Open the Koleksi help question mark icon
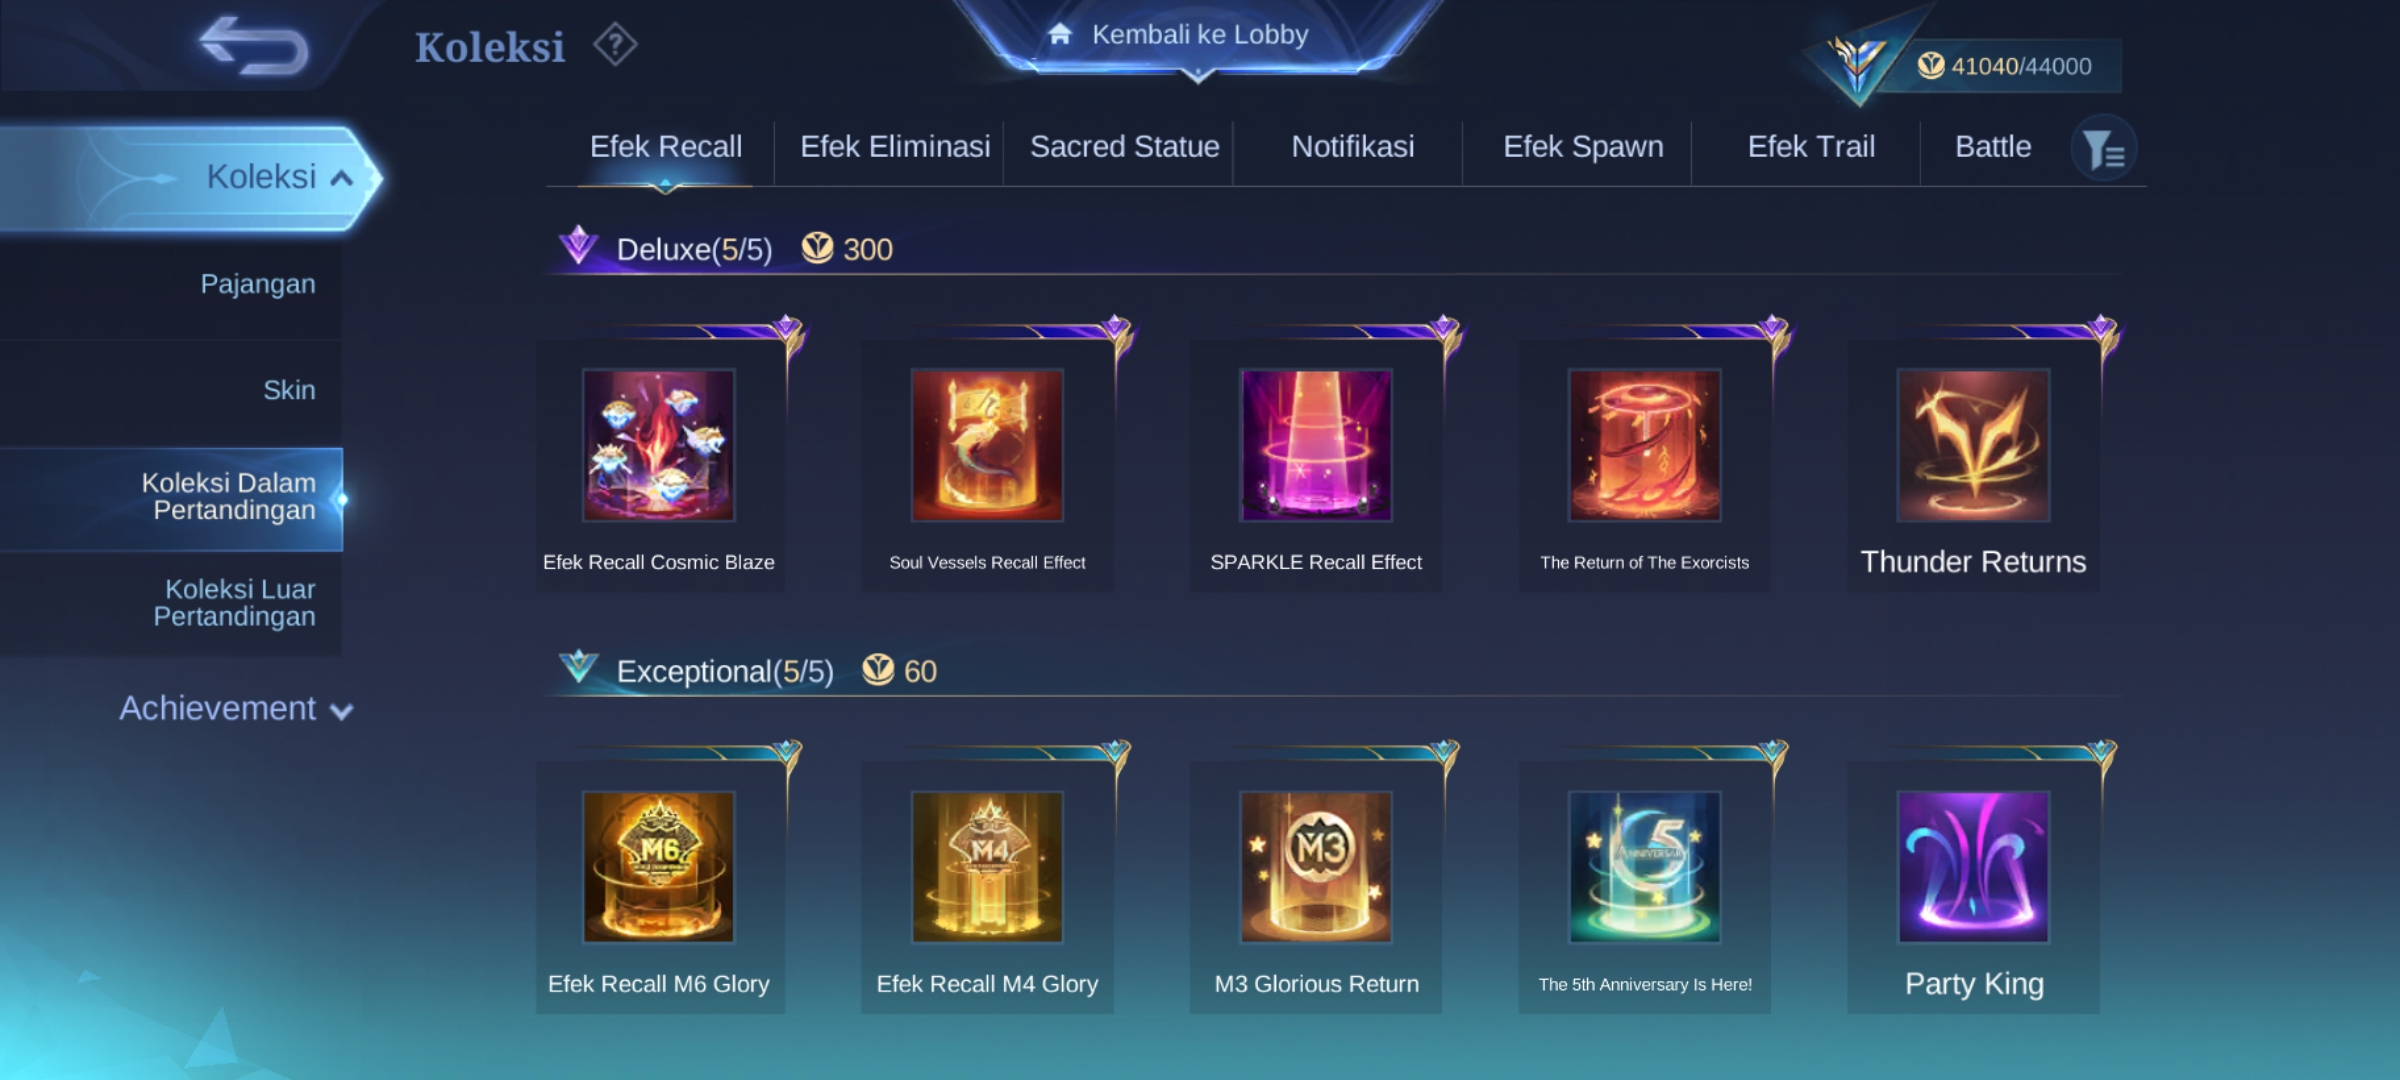This screenshot has width=2400, height=1080. pyautogui.click(x=615, y=45)
